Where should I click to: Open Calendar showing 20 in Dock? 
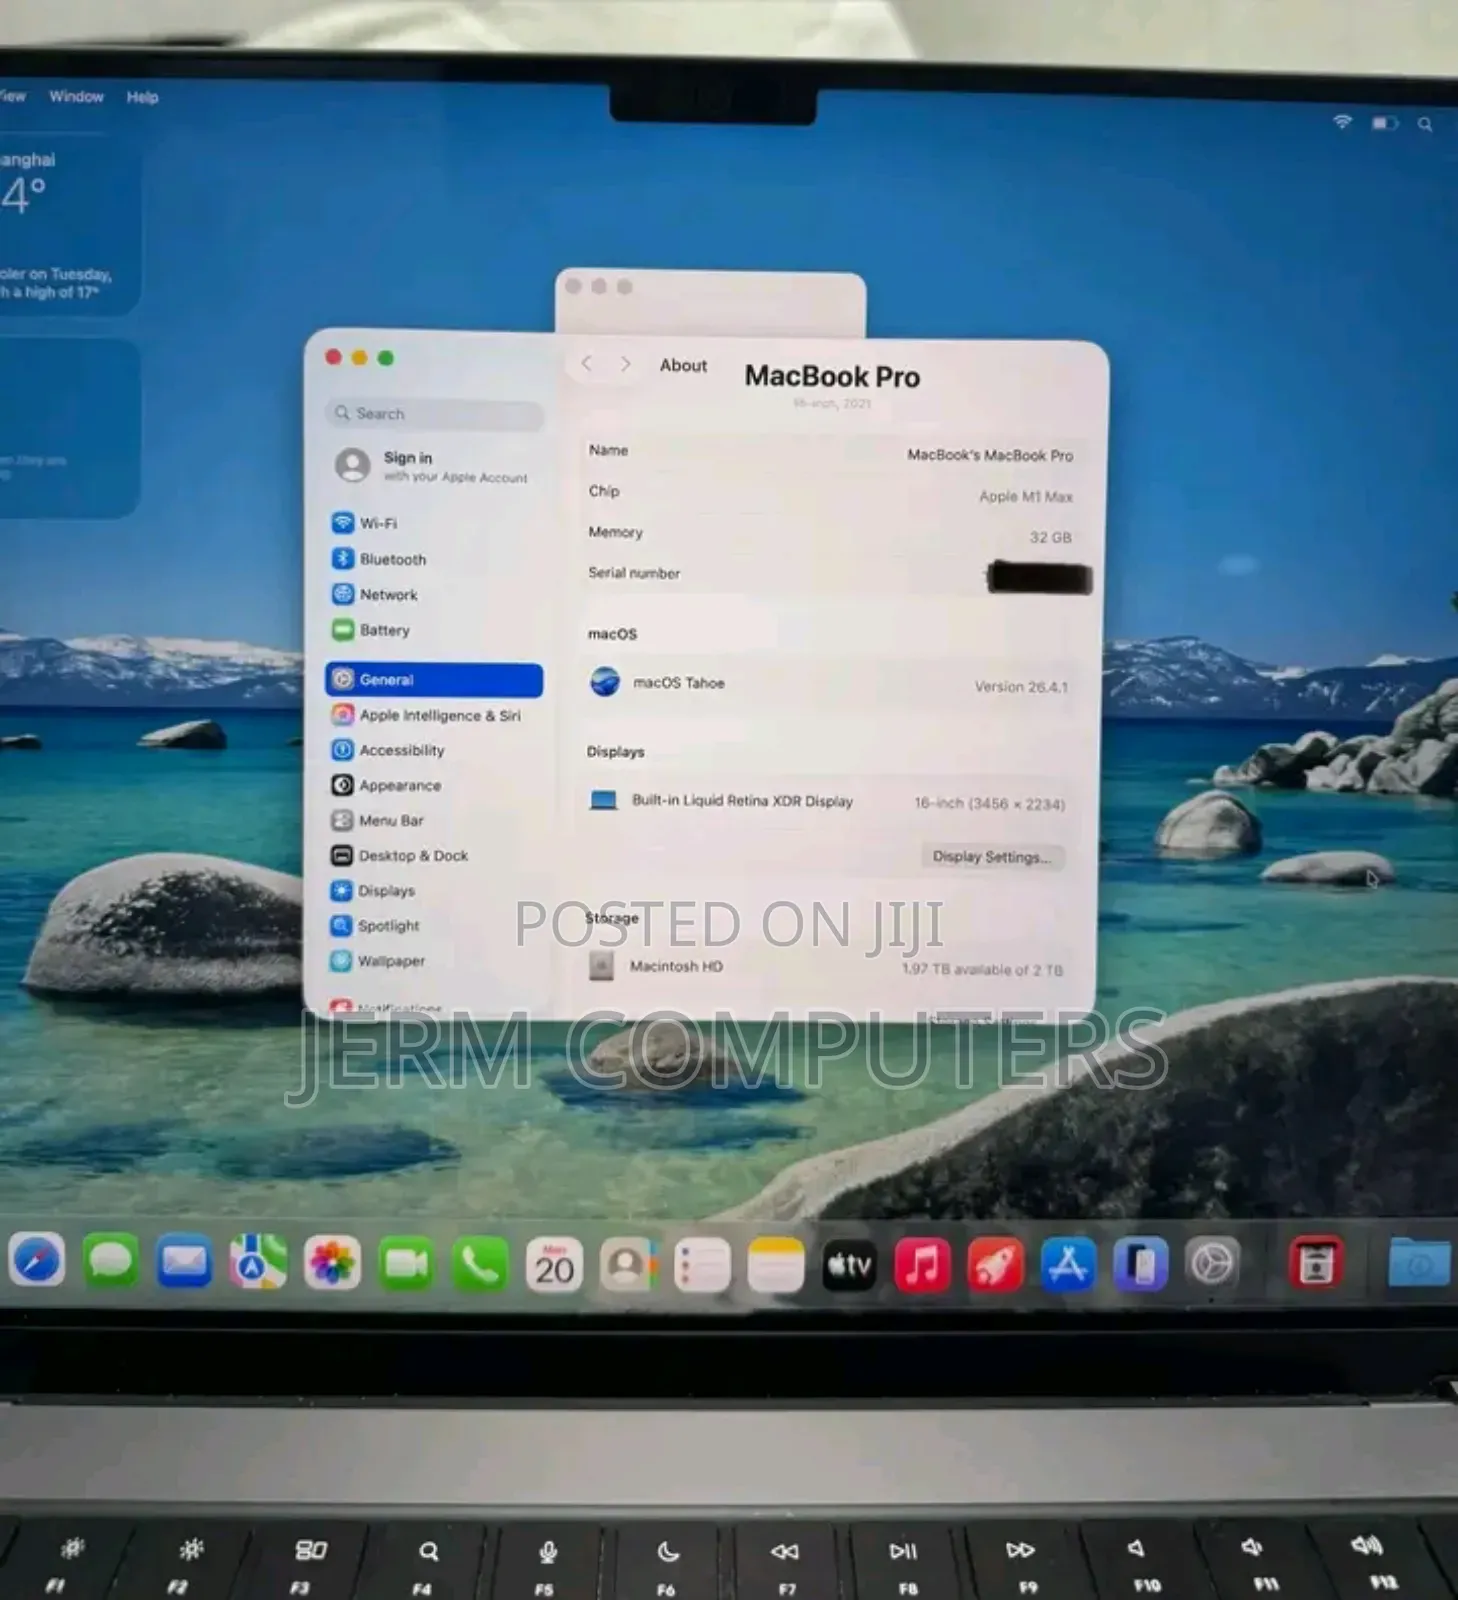(x=554, y=1266)
